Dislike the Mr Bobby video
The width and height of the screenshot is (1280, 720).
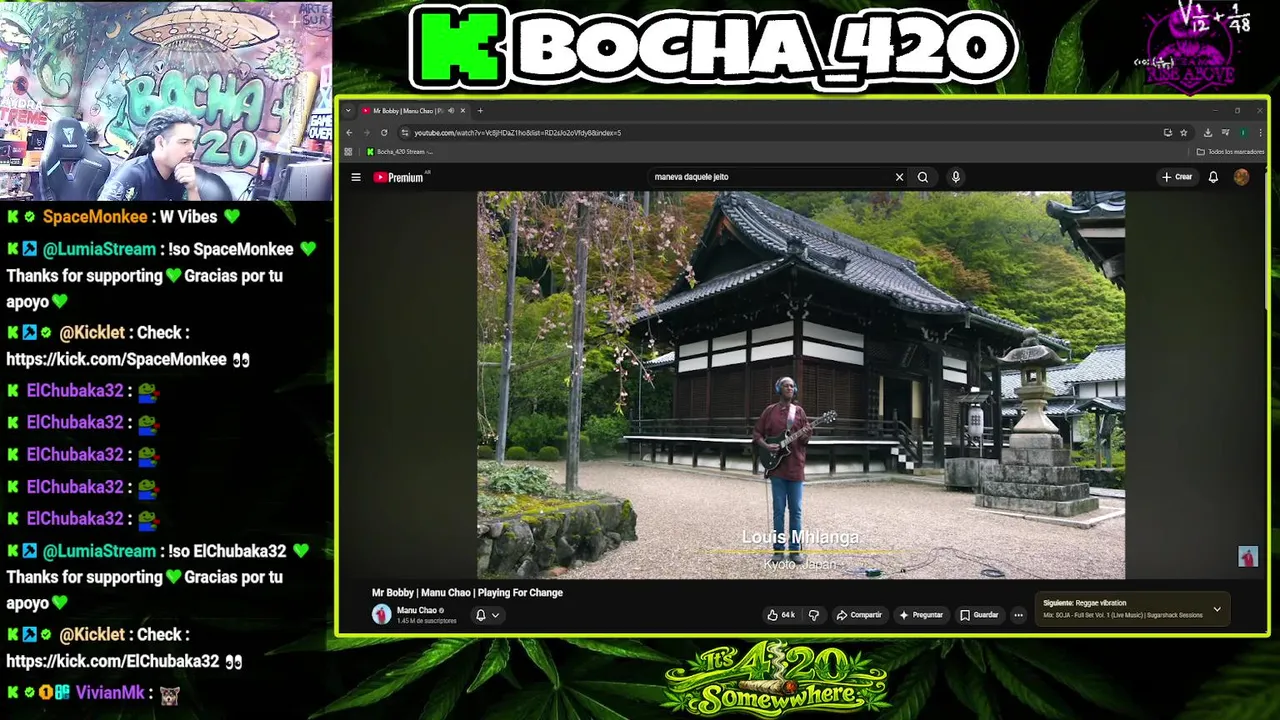pyautogui.click(x=813, y=615)
